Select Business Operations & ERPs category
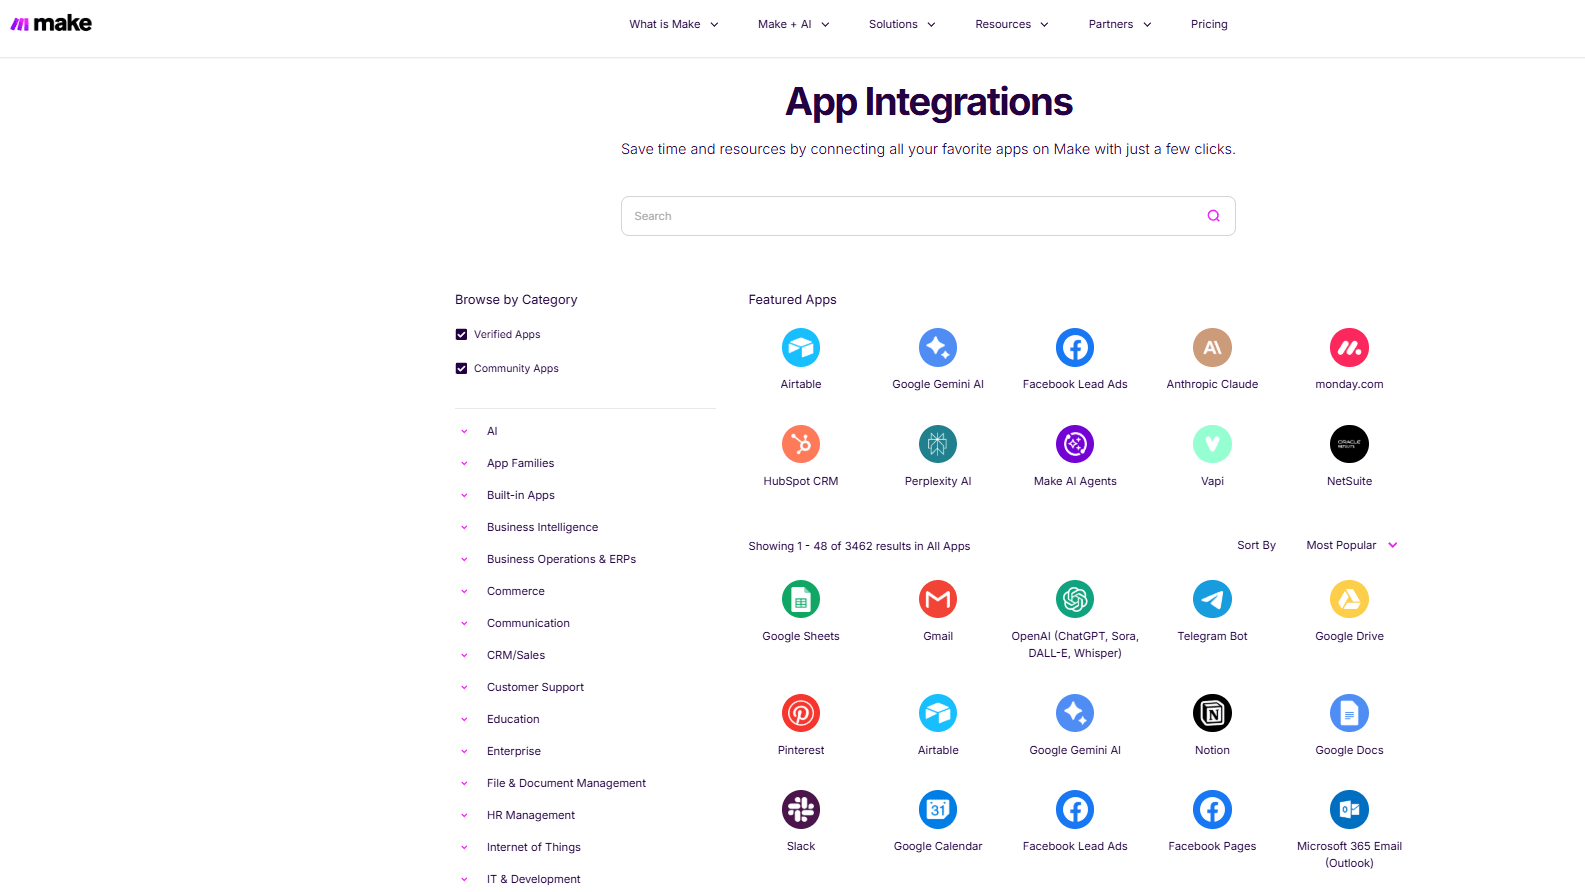The height and width of the screenshot is (892, 1585). pyautogui.click(x=561, y=559)
